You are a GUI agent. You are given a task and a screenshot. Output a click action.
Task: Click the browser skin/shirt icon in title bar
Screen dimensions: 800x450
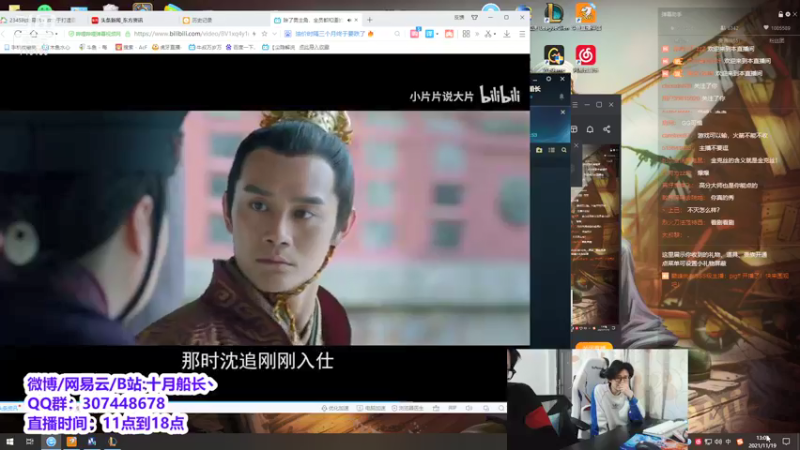click(474, 17)
